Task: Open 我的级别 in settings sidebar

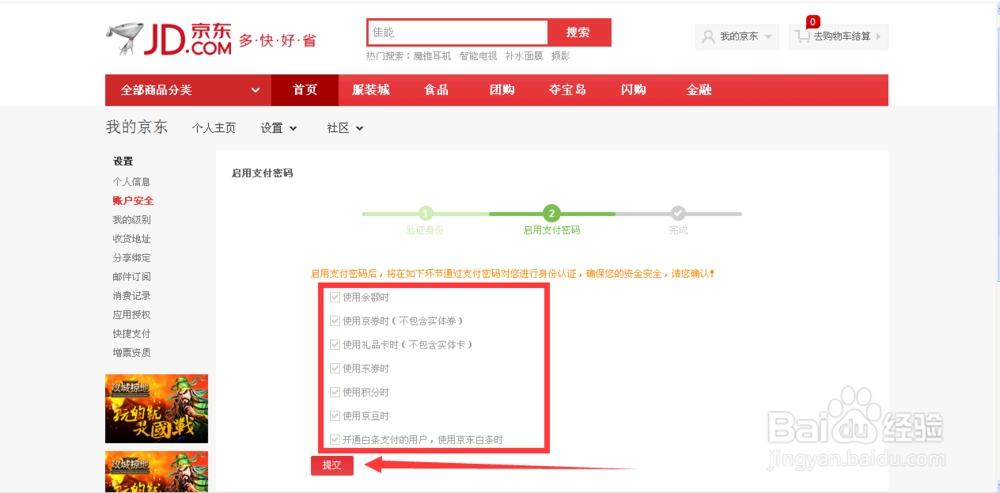Action: point(132,219)
